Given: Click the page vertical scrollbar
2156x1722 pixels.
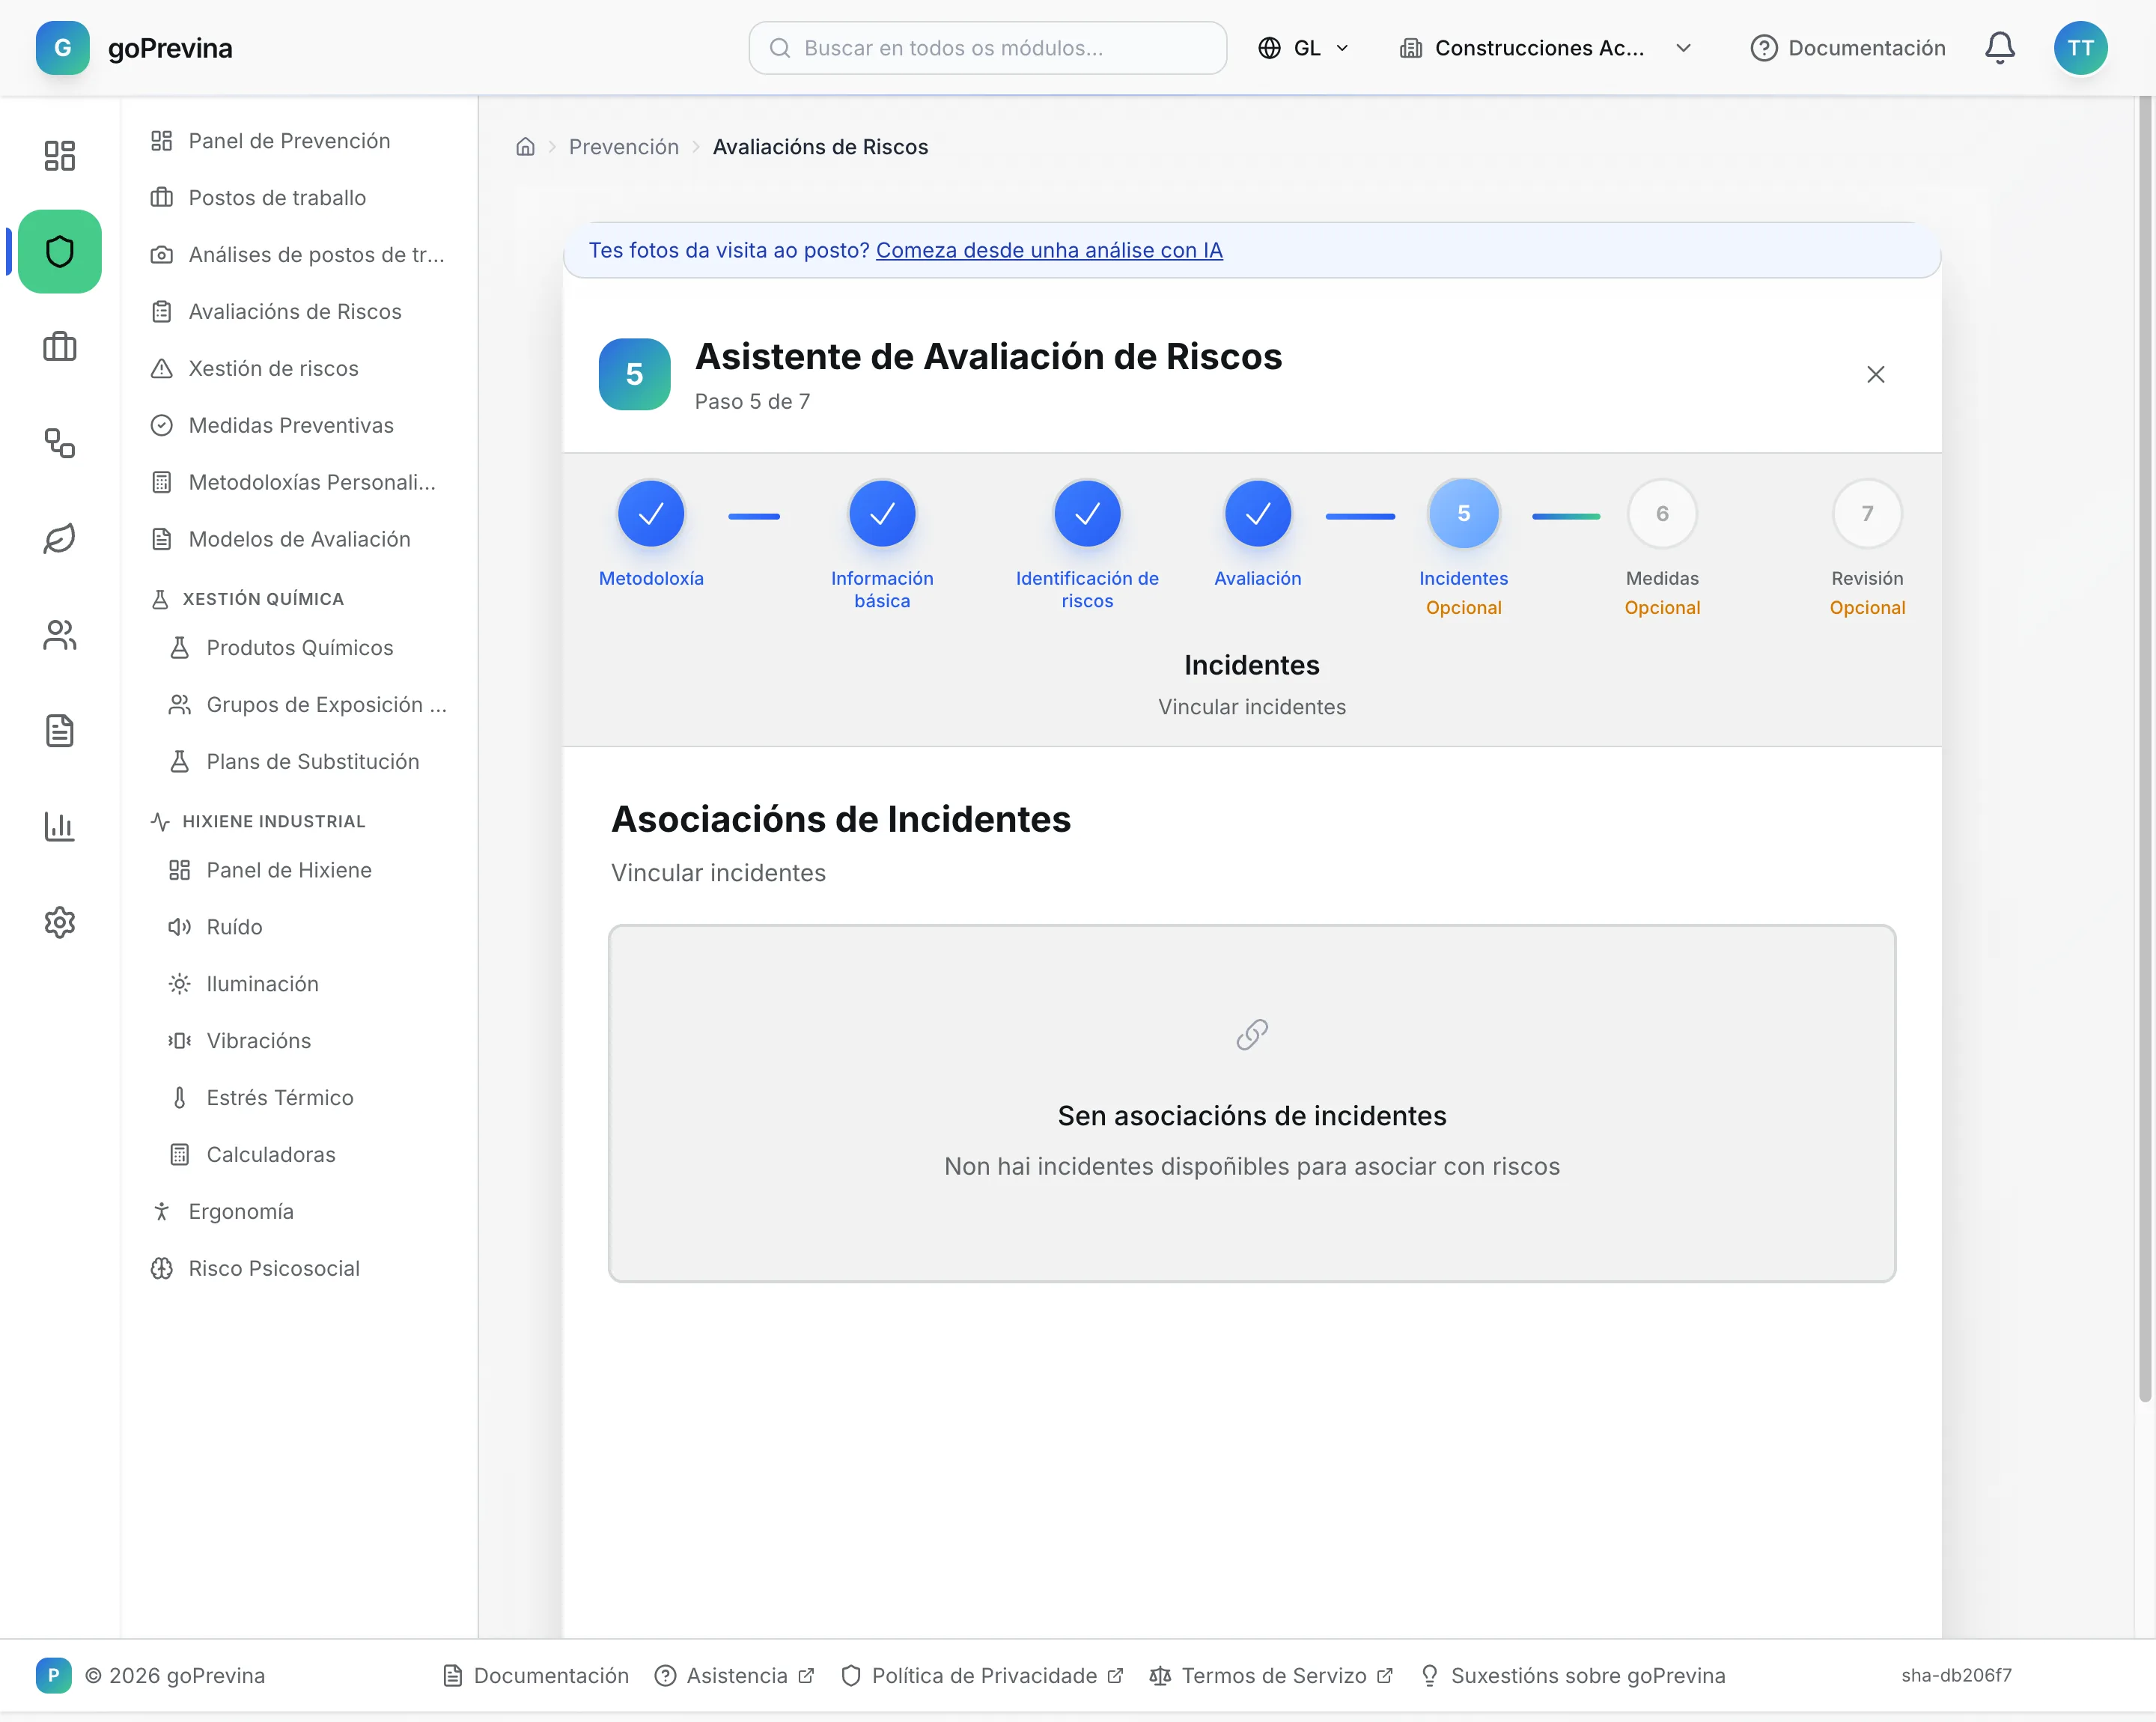Looking at the screenshot, I should point(2144,750).
